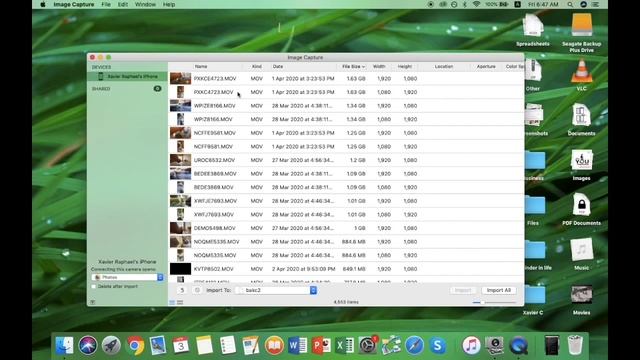Open Image Capture application menu
This screenshot has width=640, height=360.
[x=74, y=4]
